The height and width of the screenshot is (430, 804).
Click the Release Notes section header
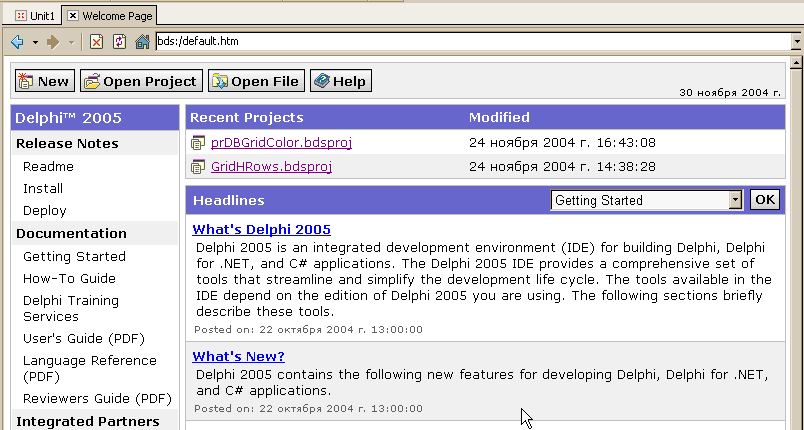tap(67, 144)
